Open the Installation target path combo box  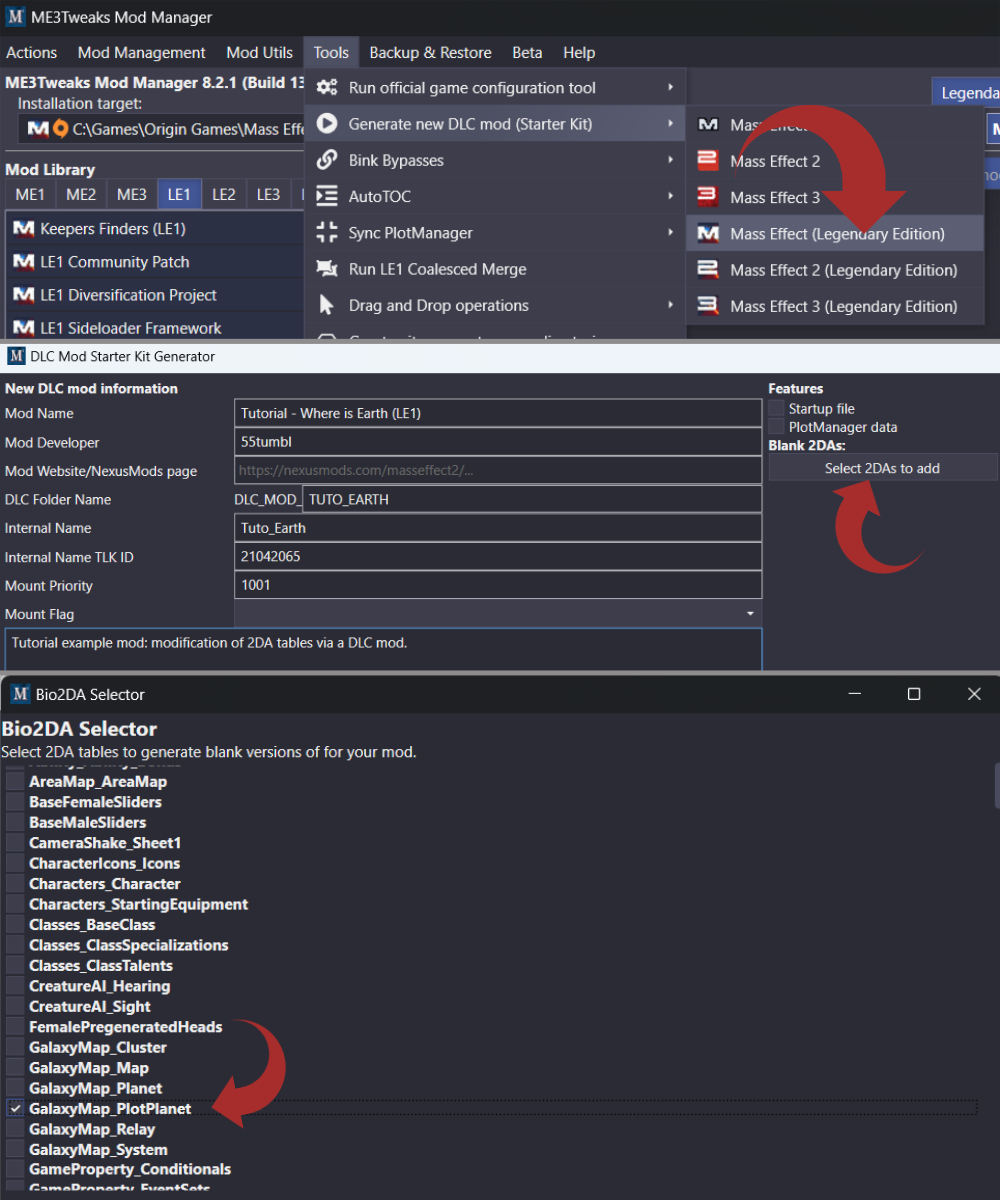click(x=162, y=129)
